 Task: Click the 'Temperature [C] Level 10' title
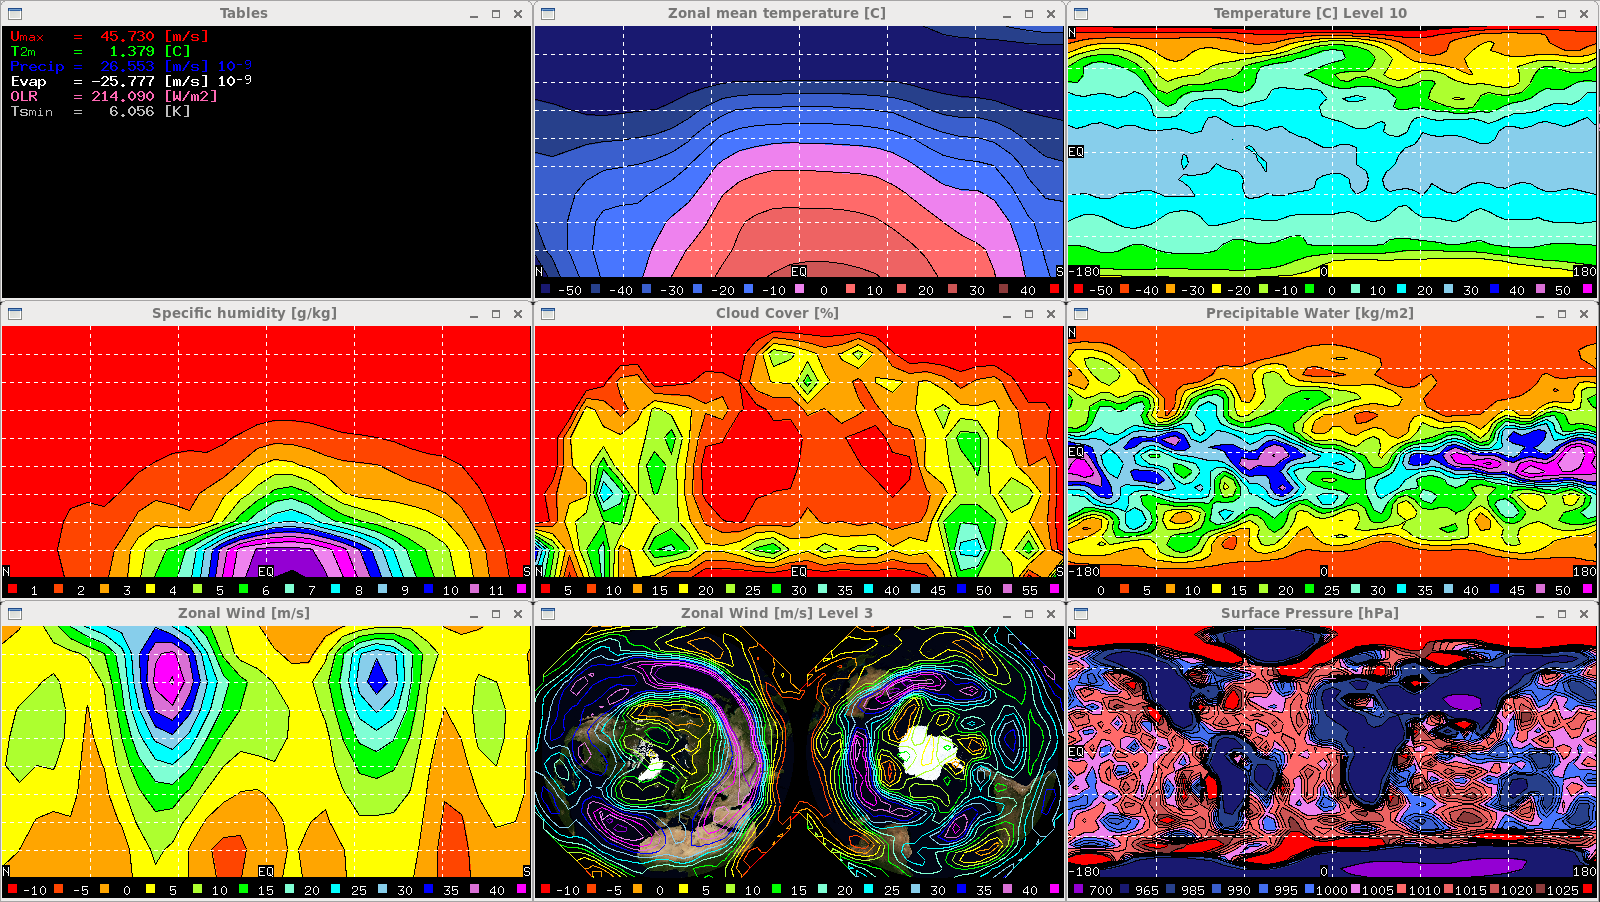[1310, 13]
